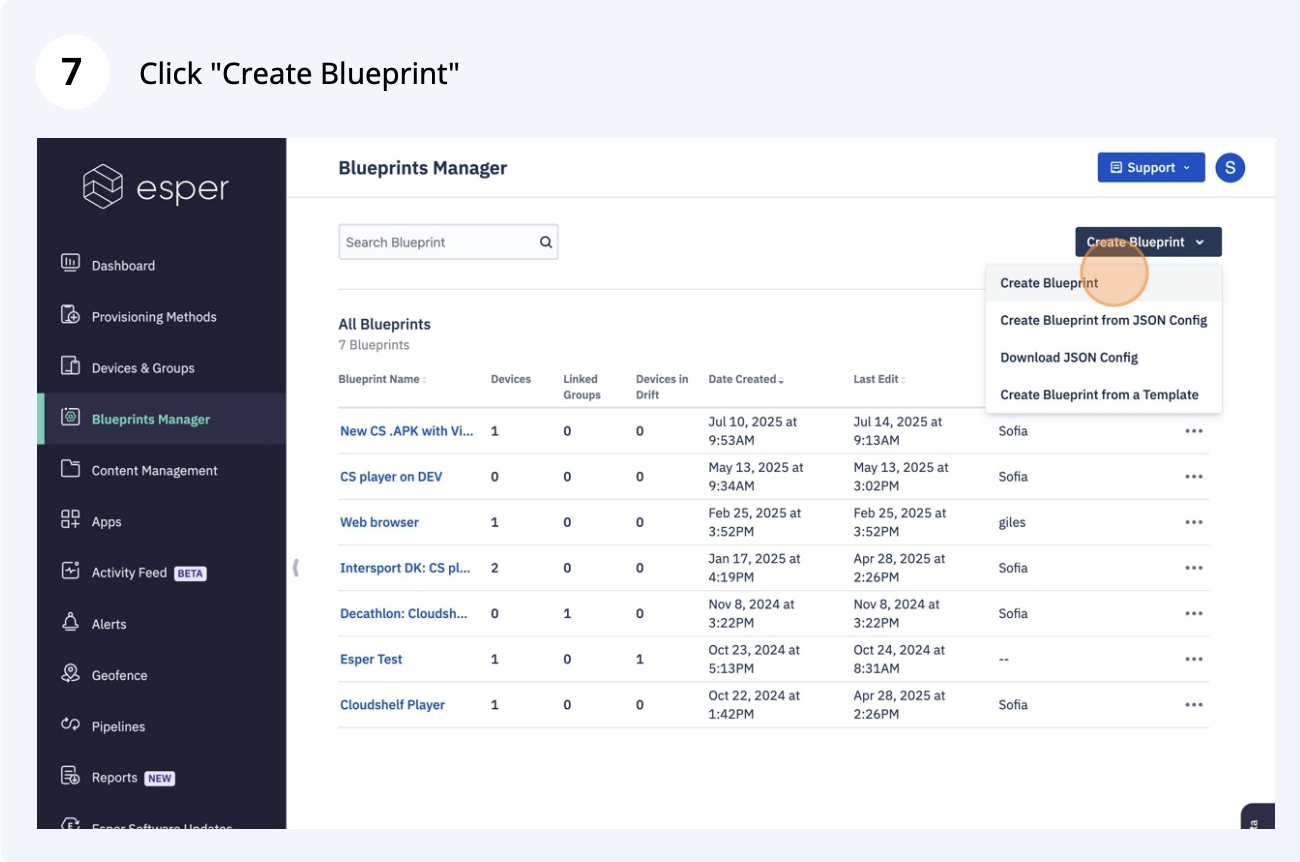The height and width of the screenshot is (862, 1300).
Task: Click the Activity Feed icon
Action: click(70, 571)
